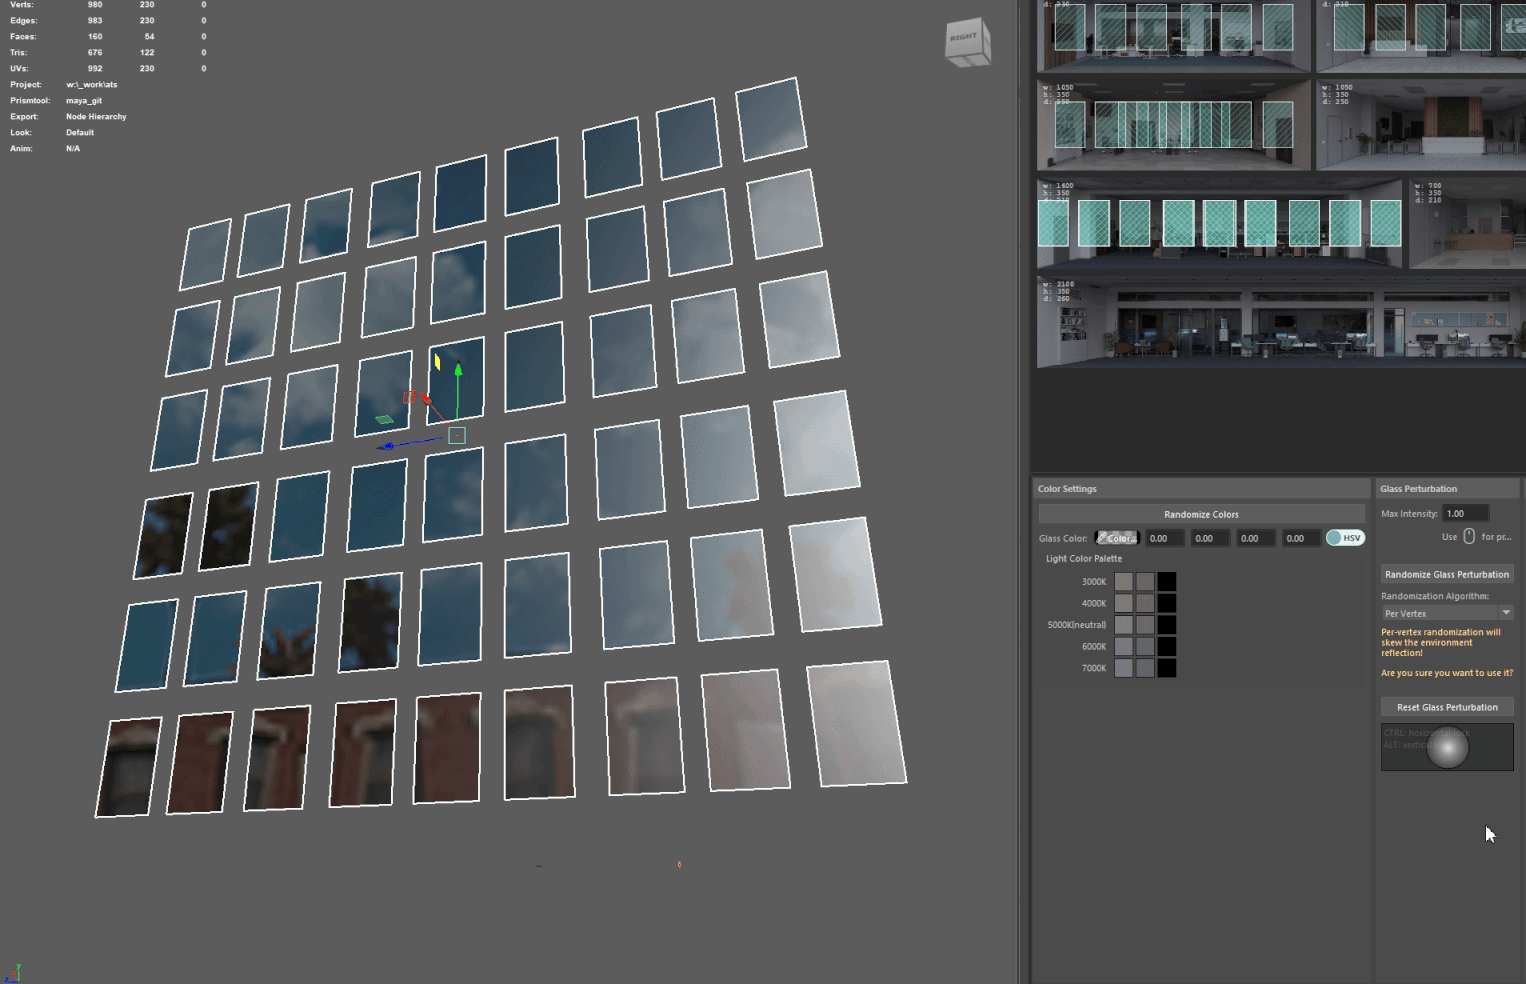This screenshot has height=984, width=1526.
Task: Click Randomize Glass Perturbation button
Action: click(1447, 574)
